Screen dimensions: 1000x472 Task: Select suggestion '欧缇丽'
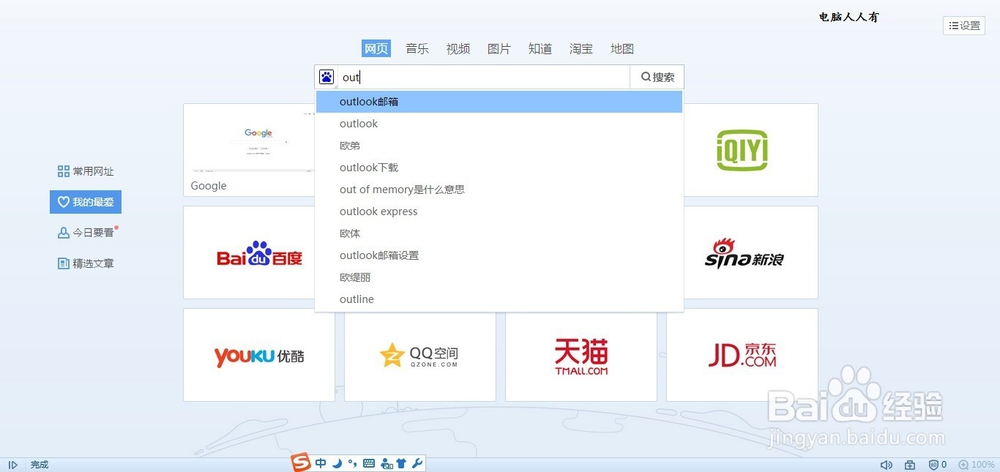(x=499, y=277)
